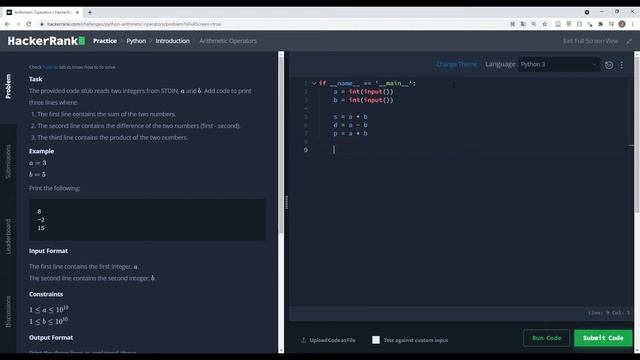Collapse the code fold arrow on line 1
The height and width of the screenshot is (360, 640).
(x=314, y=83)
